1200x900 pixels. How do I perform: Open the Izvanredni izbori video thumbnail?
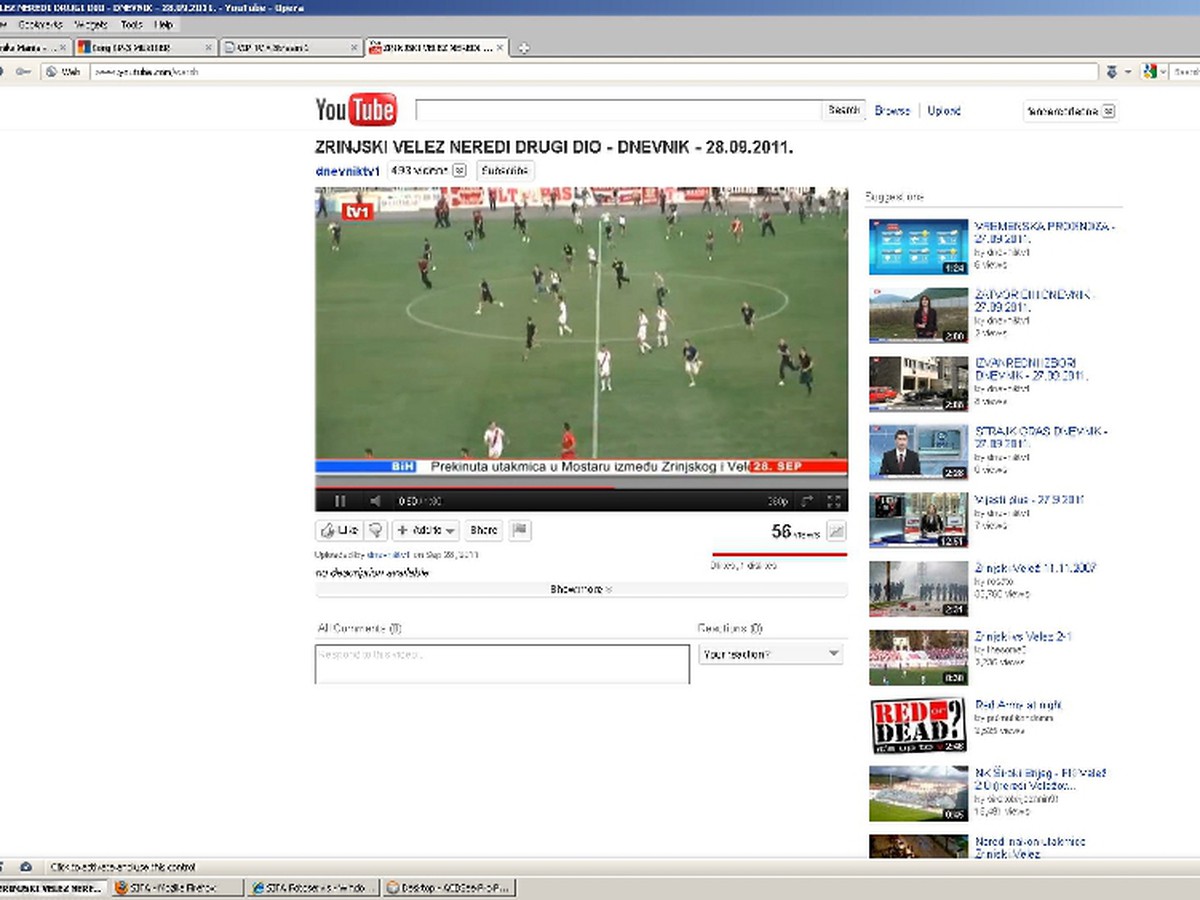(x=918, y=384)
